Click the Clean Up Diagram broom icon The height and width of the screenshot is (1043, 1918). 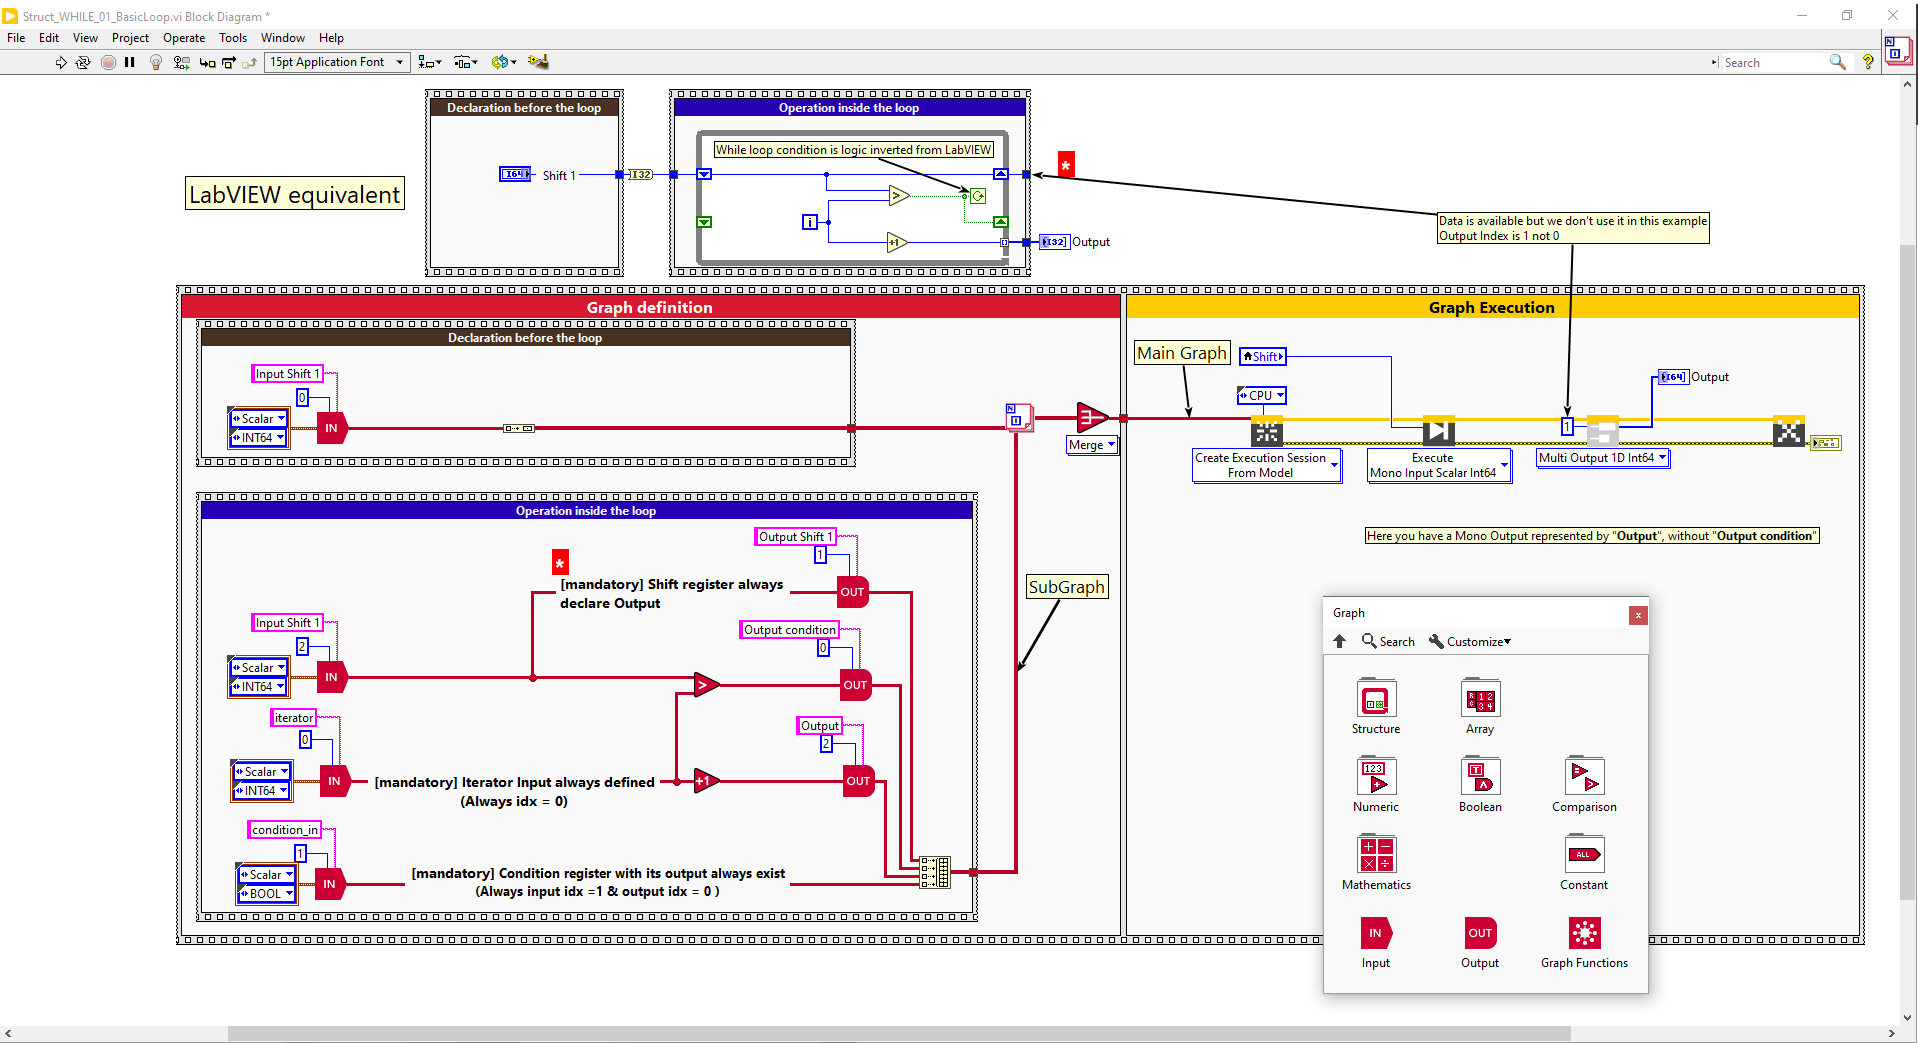click(538, 62)
